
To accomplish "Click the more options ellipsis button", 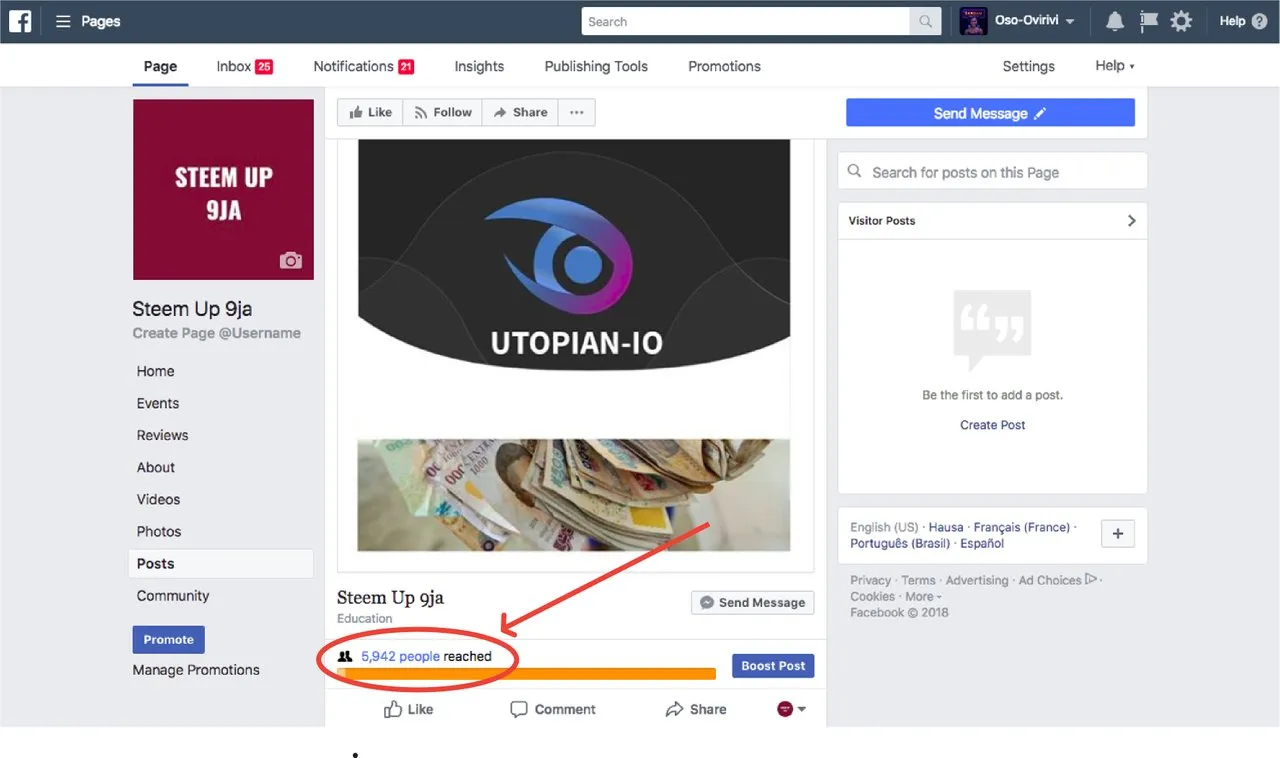I will 577,113.
